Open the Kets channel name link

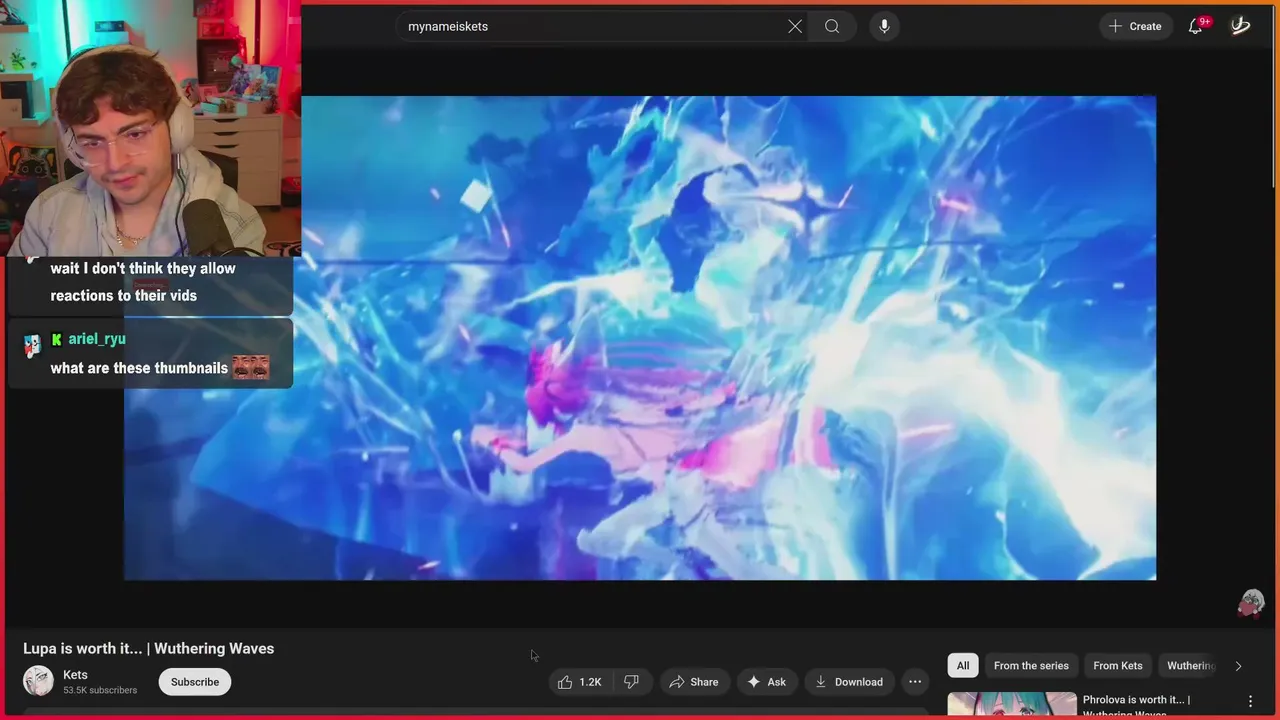(x=75, y=675)
